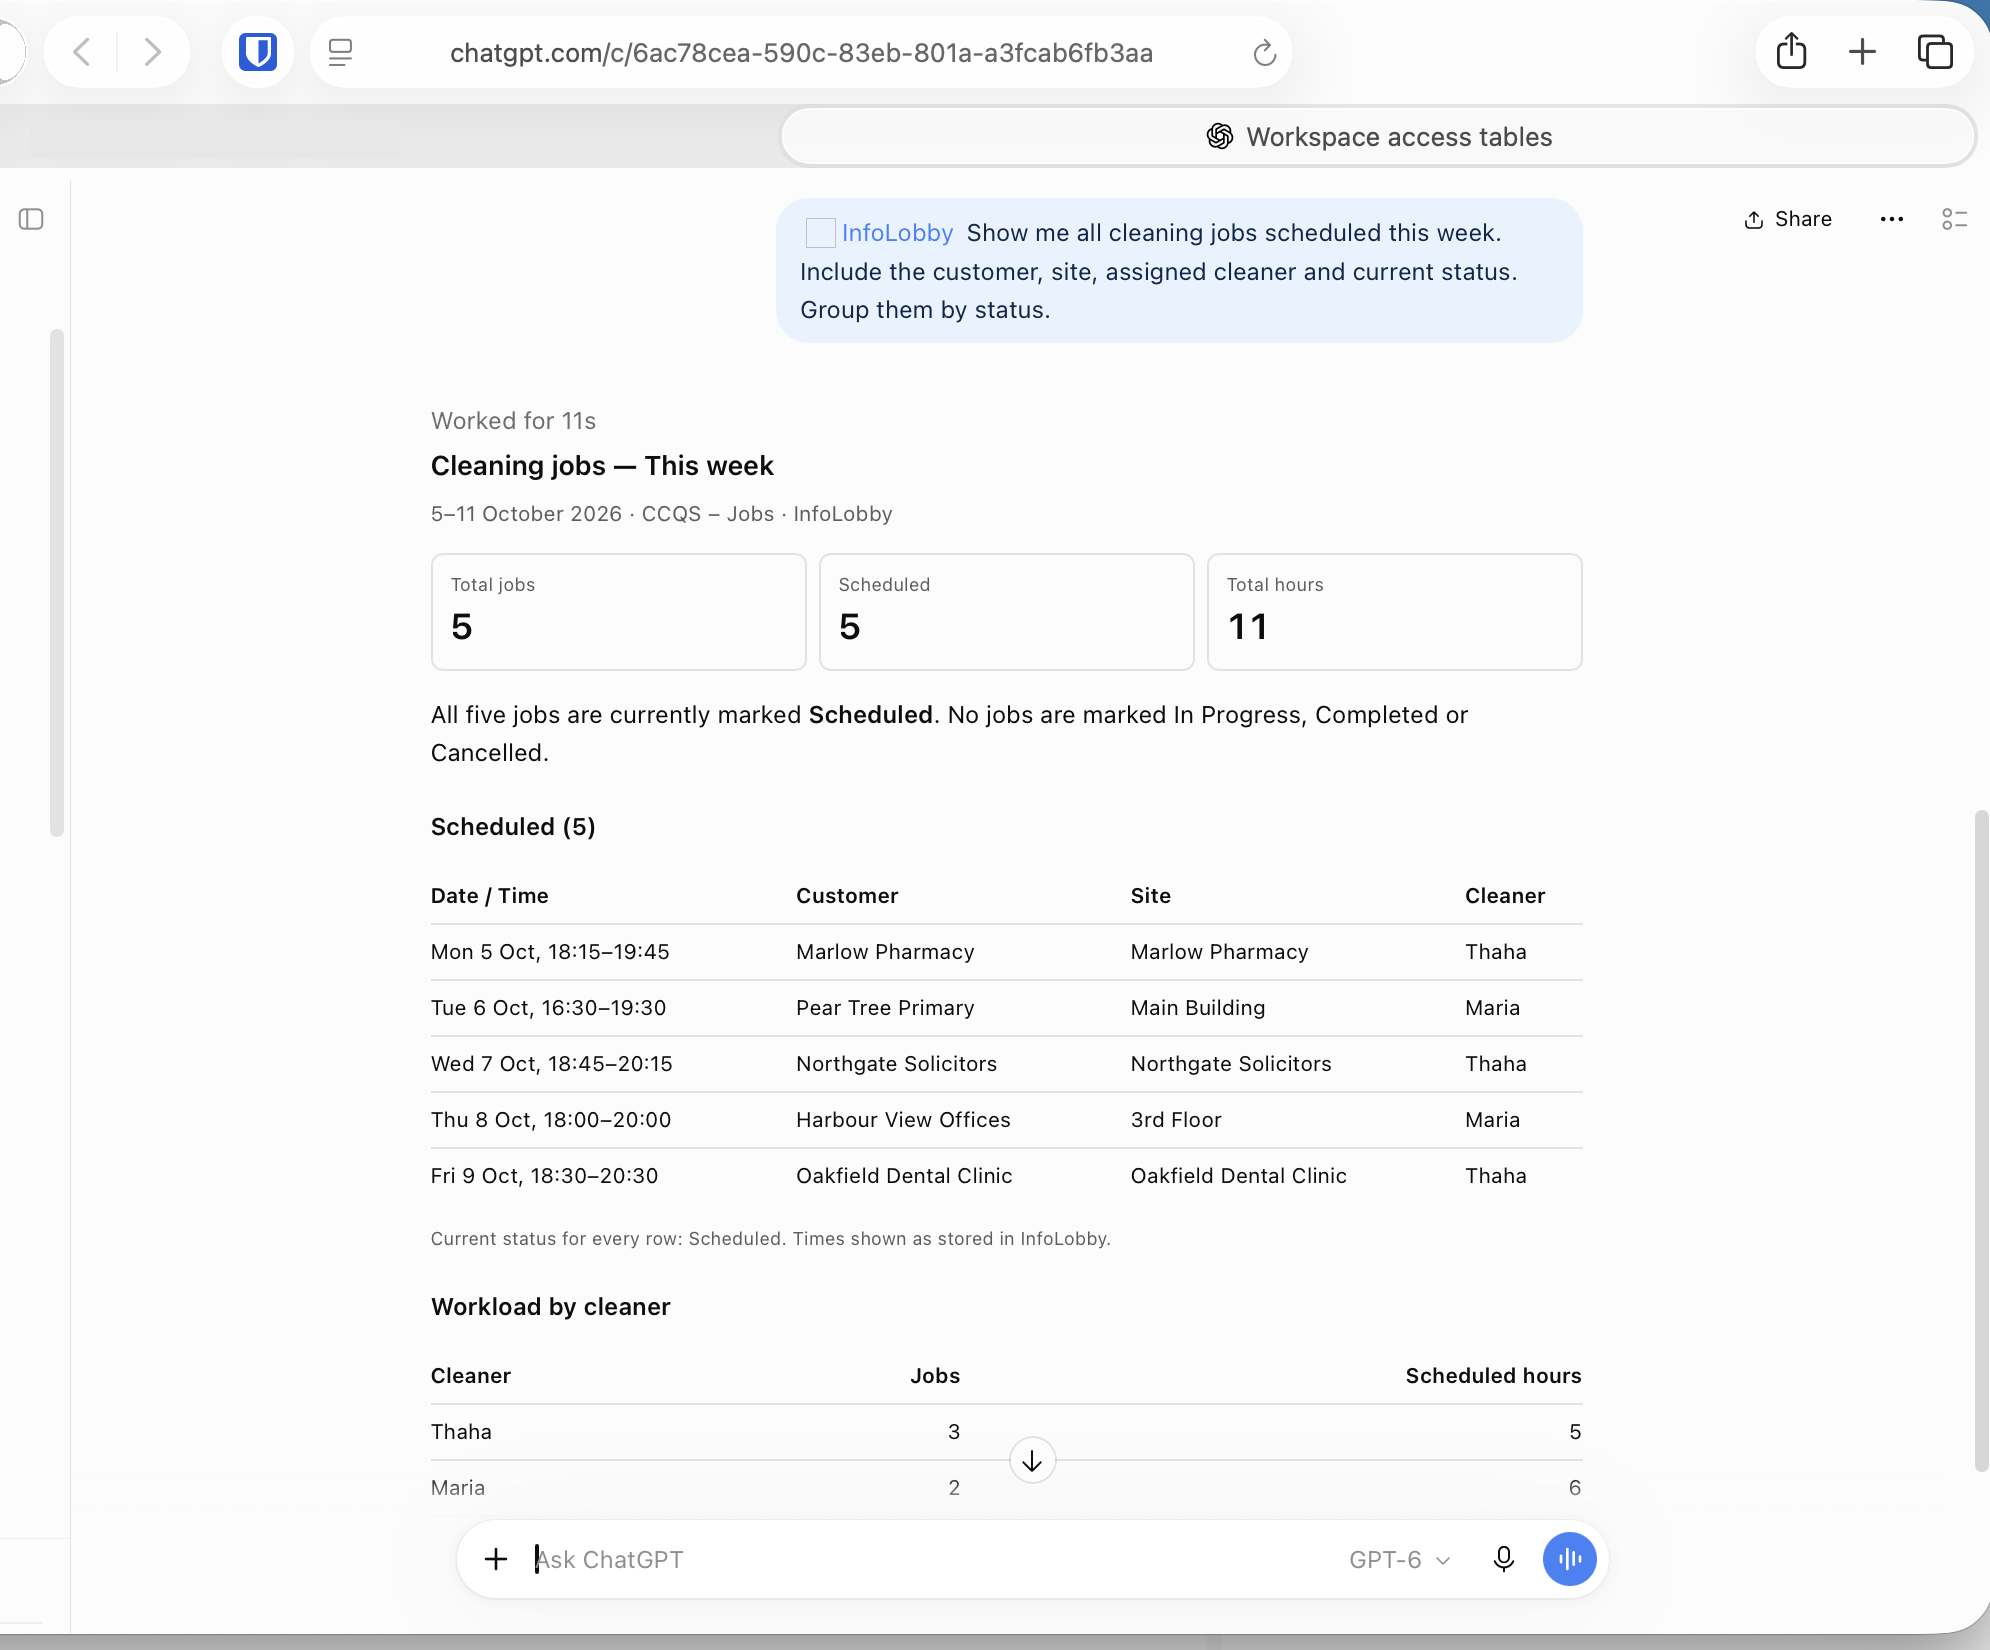Screen dimensions: 1990x1650
Task: Expand the 'Worked for 11s' reasoning note
Action: click(x=513, y=421)
